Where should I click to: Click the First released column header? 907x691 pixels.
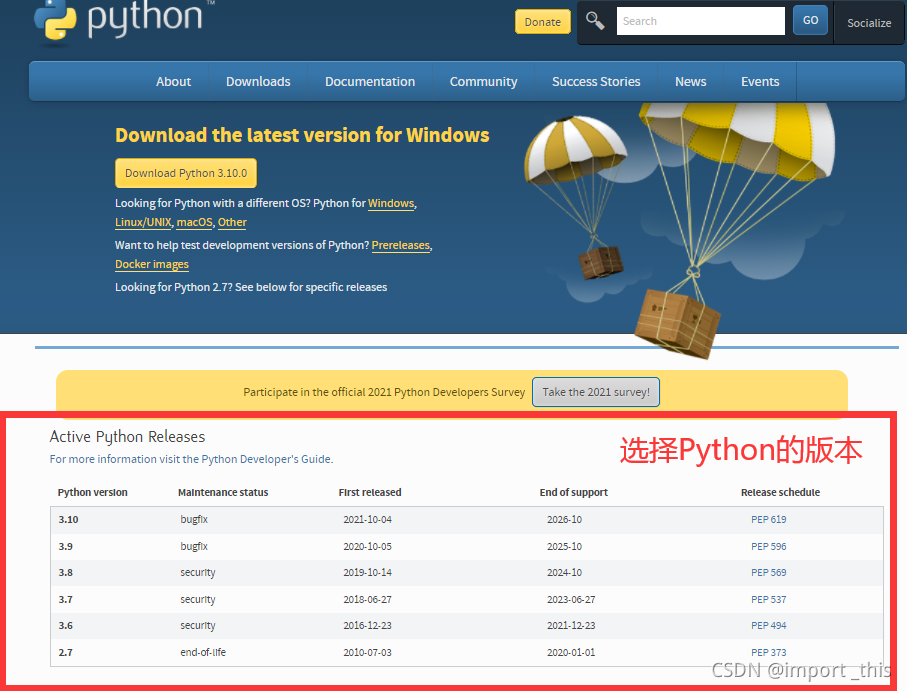(370, 493)
